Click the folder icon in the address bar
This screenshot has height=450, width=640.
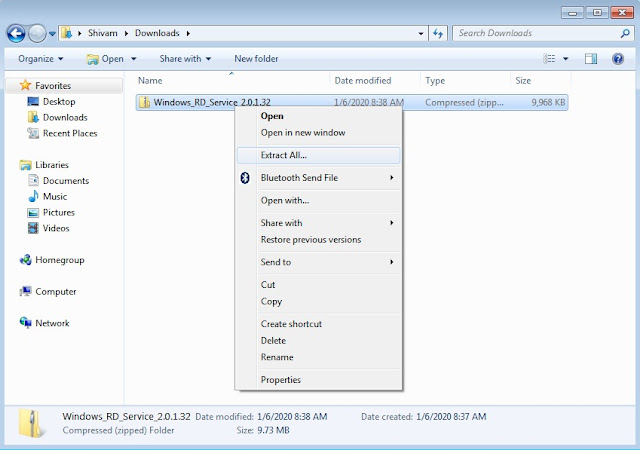tap(67, 33)
